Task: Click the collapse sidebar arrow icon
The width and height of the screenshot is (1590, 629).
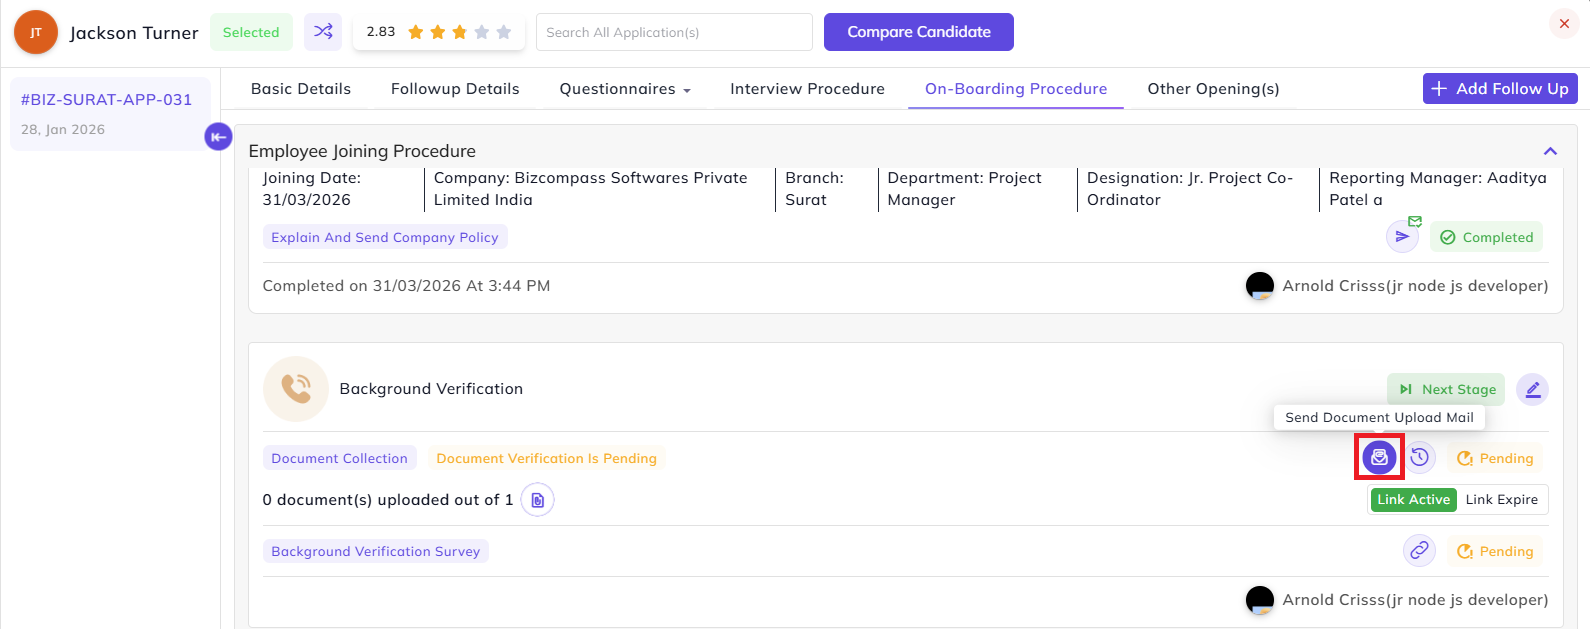Action: [x=218, y=137]
